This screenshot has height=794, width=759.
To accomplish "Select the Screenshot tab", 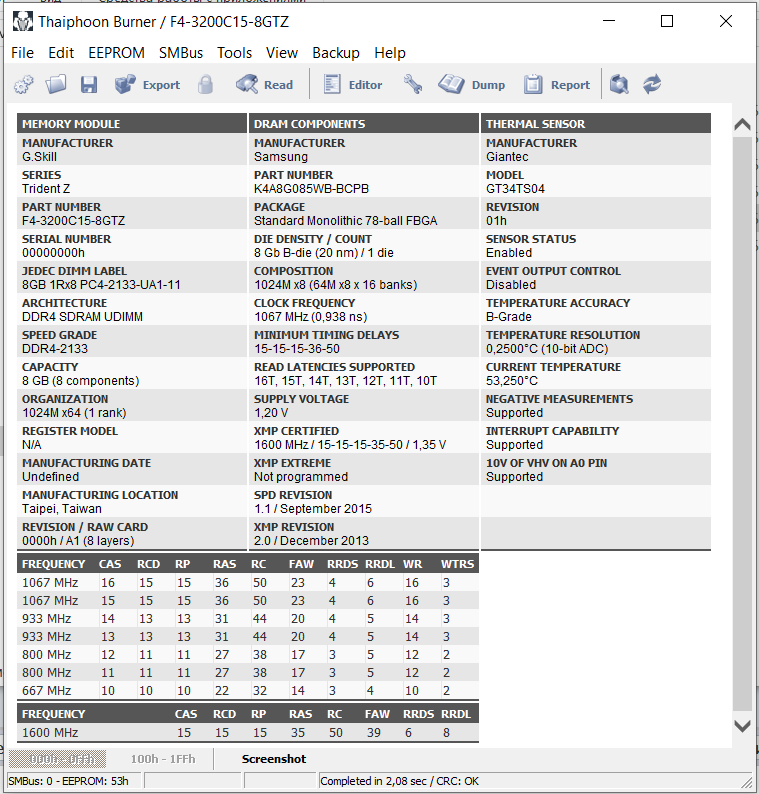I will pos(274,759).
